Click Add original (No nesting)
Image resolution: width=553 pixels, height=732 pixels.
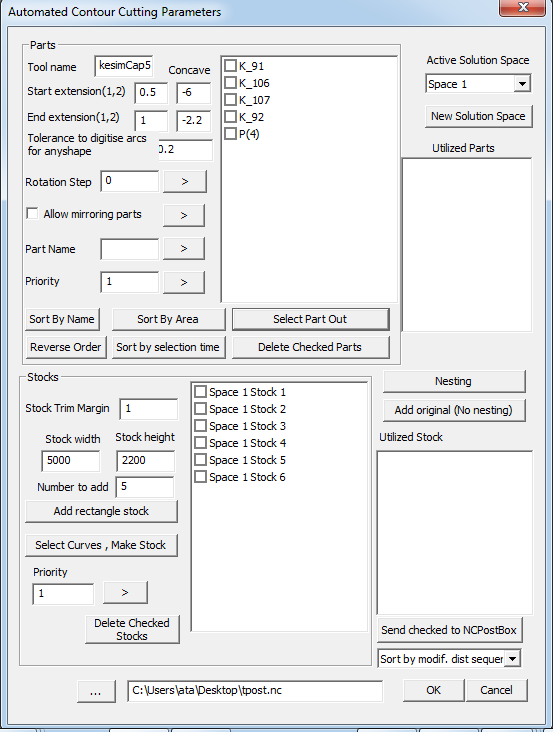(x=454, y=410)
